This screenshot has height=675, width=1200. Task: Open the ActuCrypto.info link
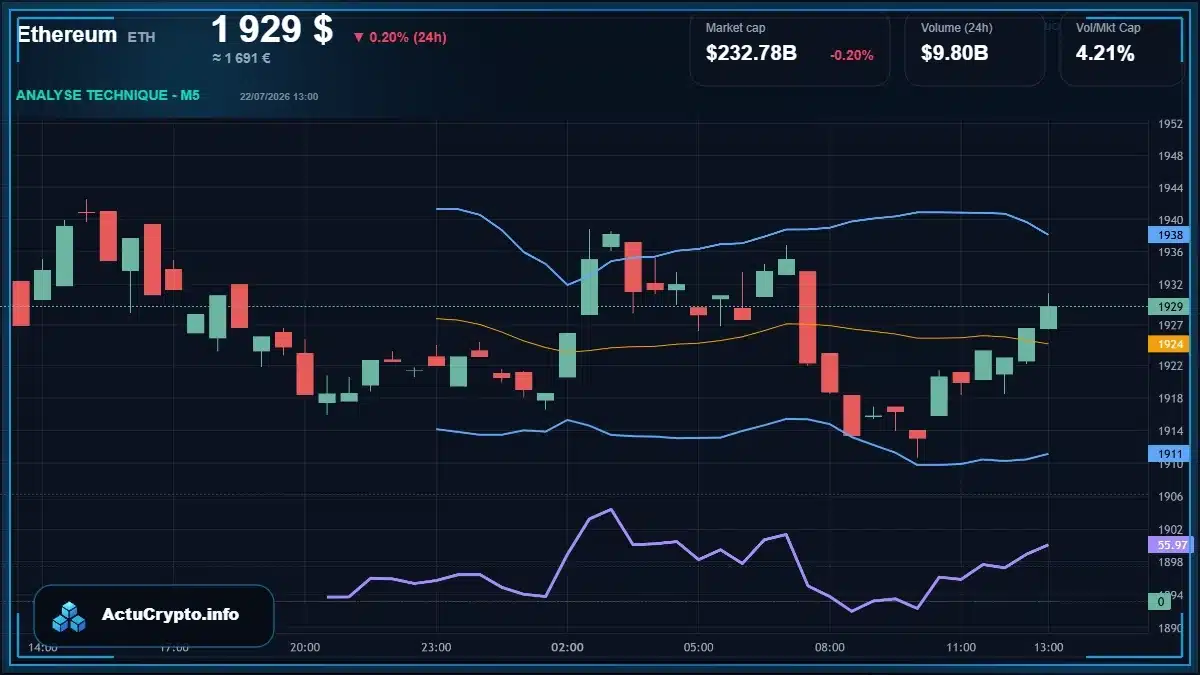coord(171,615)
